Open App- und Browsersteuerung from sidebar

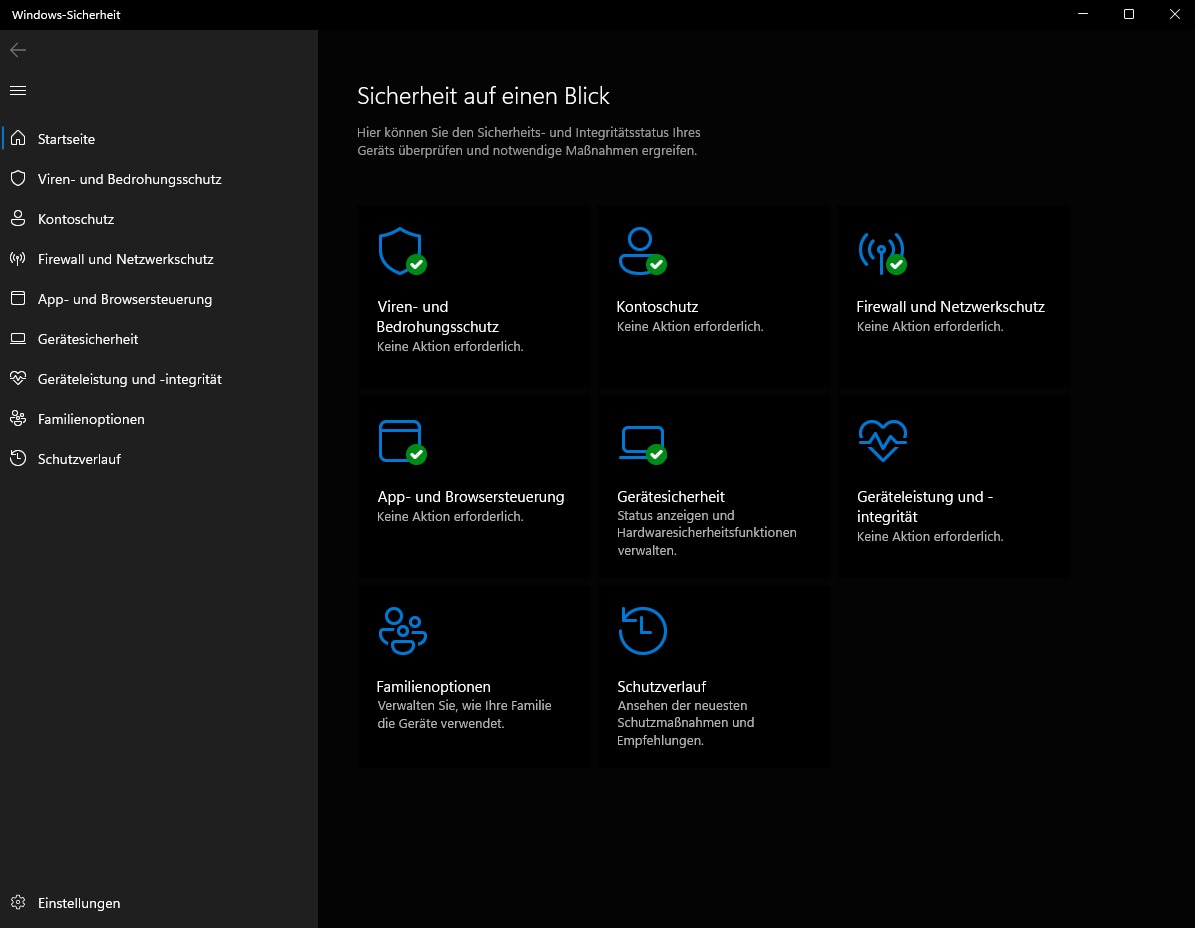tap(124, 299)
